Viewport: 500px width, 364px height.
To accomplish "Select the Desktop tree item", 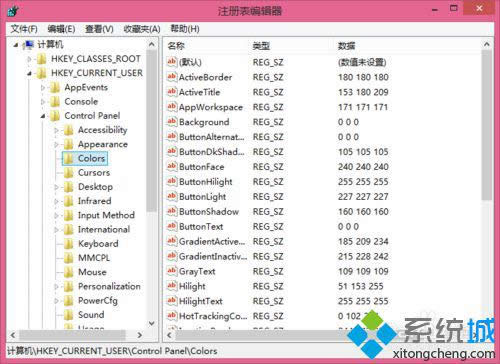I will (95, 187).
